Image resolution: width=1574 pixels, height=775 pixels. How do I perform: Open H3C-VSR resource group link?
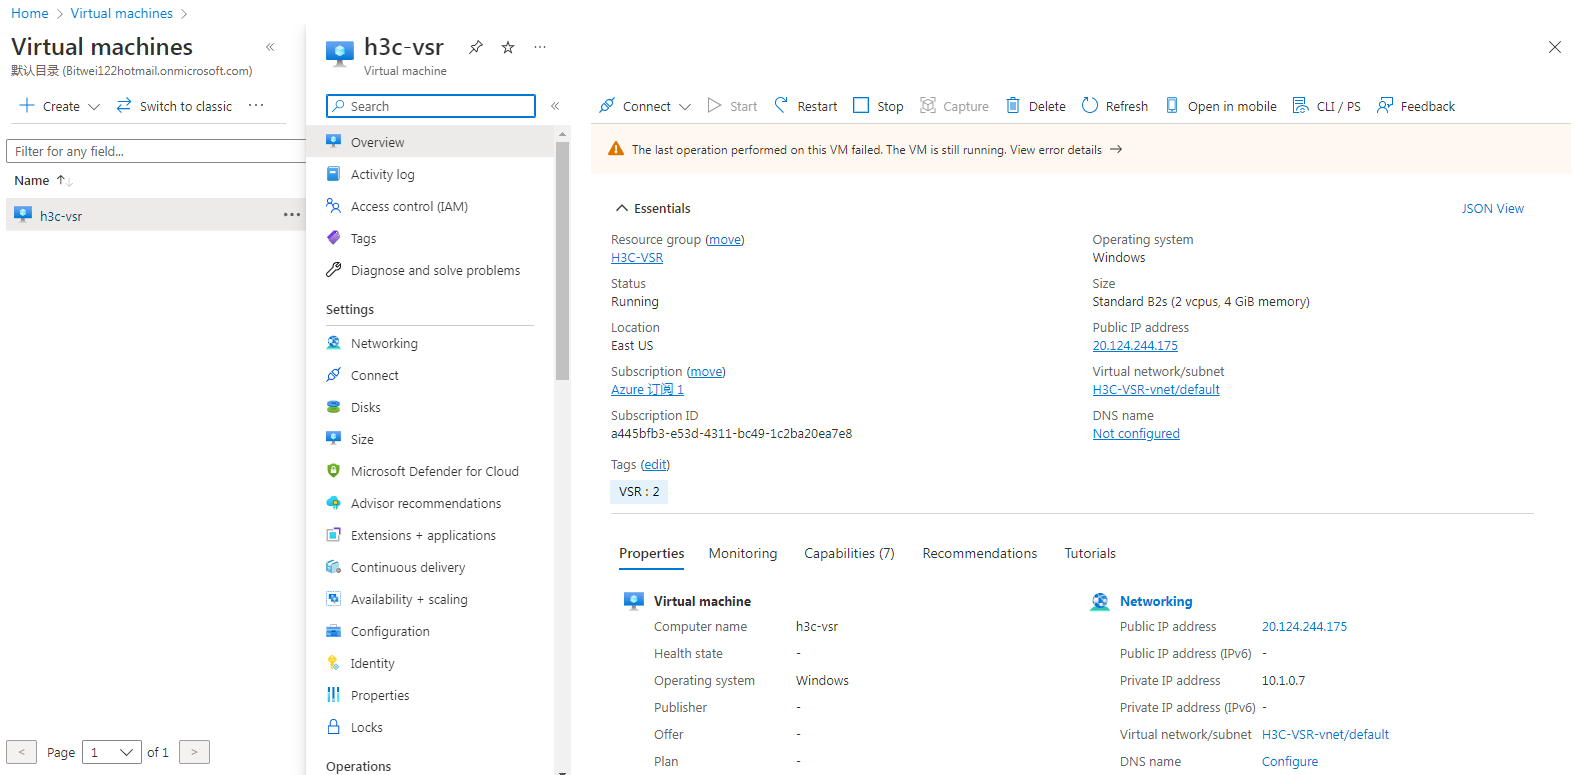coord(637,257)
